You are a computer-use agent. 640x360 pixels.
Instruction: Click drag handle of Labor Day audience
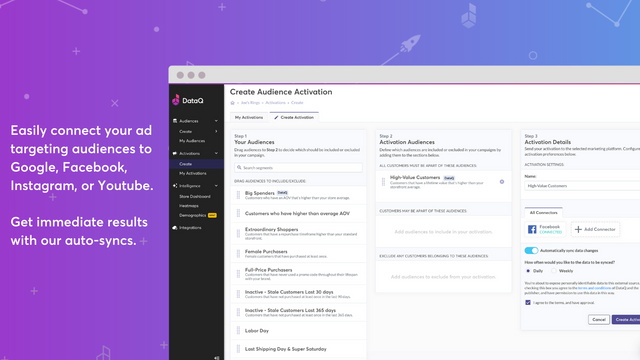pos(238,331)
